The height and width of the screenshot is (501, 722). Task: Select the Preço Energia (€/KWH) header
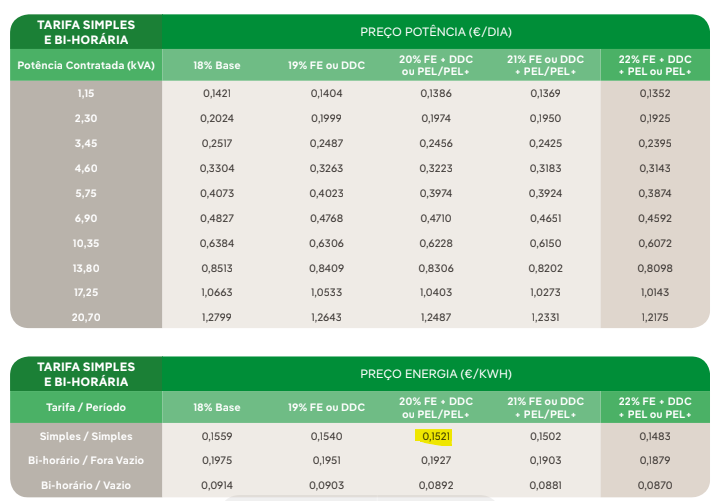click(436, 374)
